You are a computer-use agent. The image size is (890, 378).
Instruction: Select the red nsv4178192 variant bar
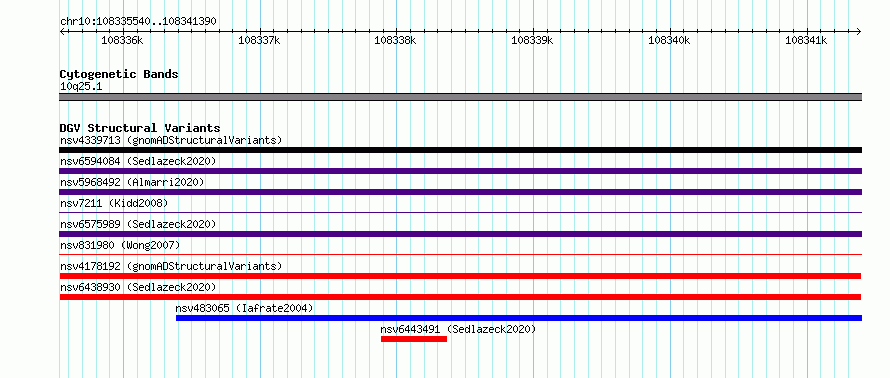460,276
